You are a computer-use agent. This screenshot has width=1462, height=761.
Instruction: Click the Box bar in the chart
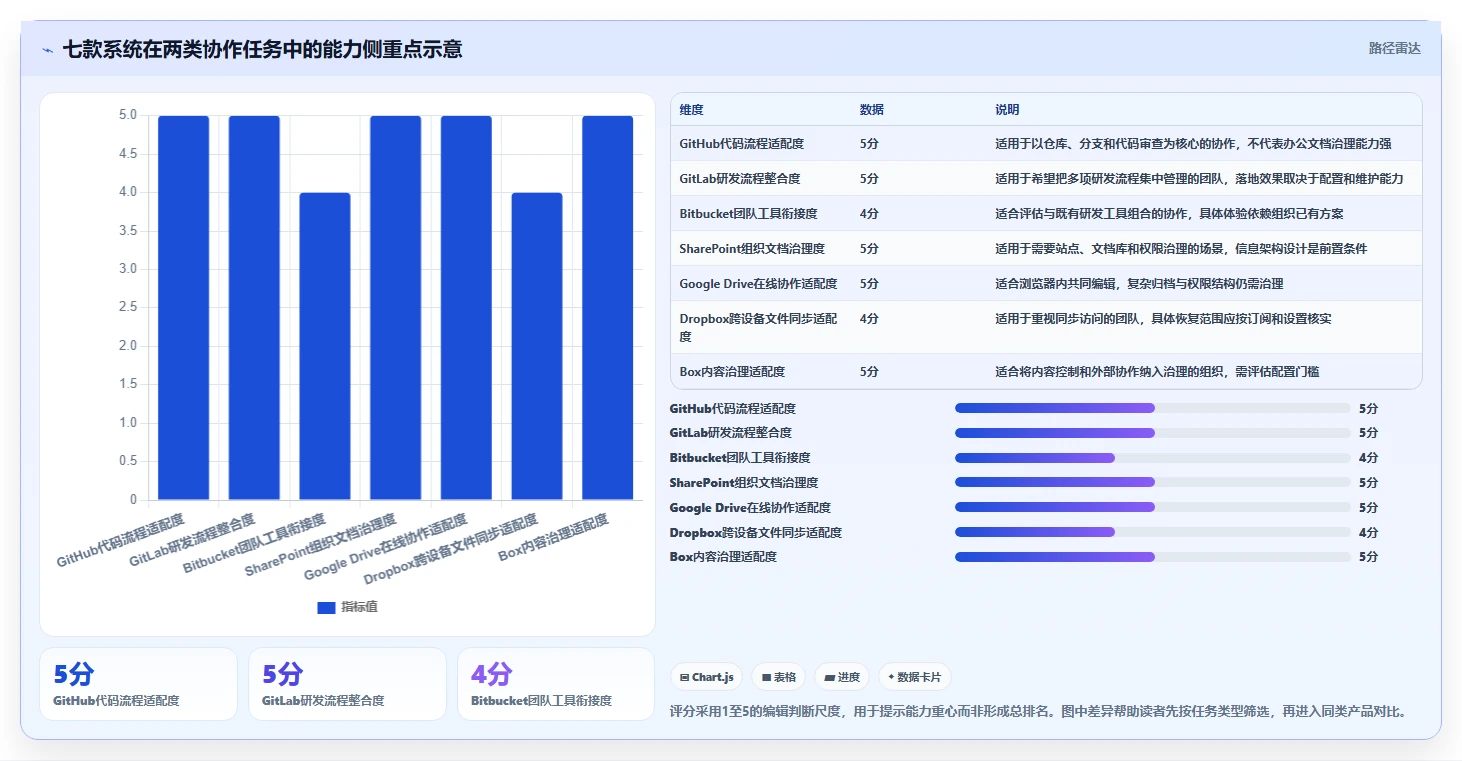[608, 308]
